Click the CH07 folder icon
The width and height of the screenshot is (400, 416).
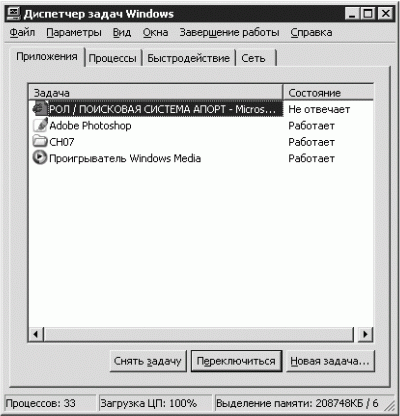pyautogui.click(x=40, y=141)
